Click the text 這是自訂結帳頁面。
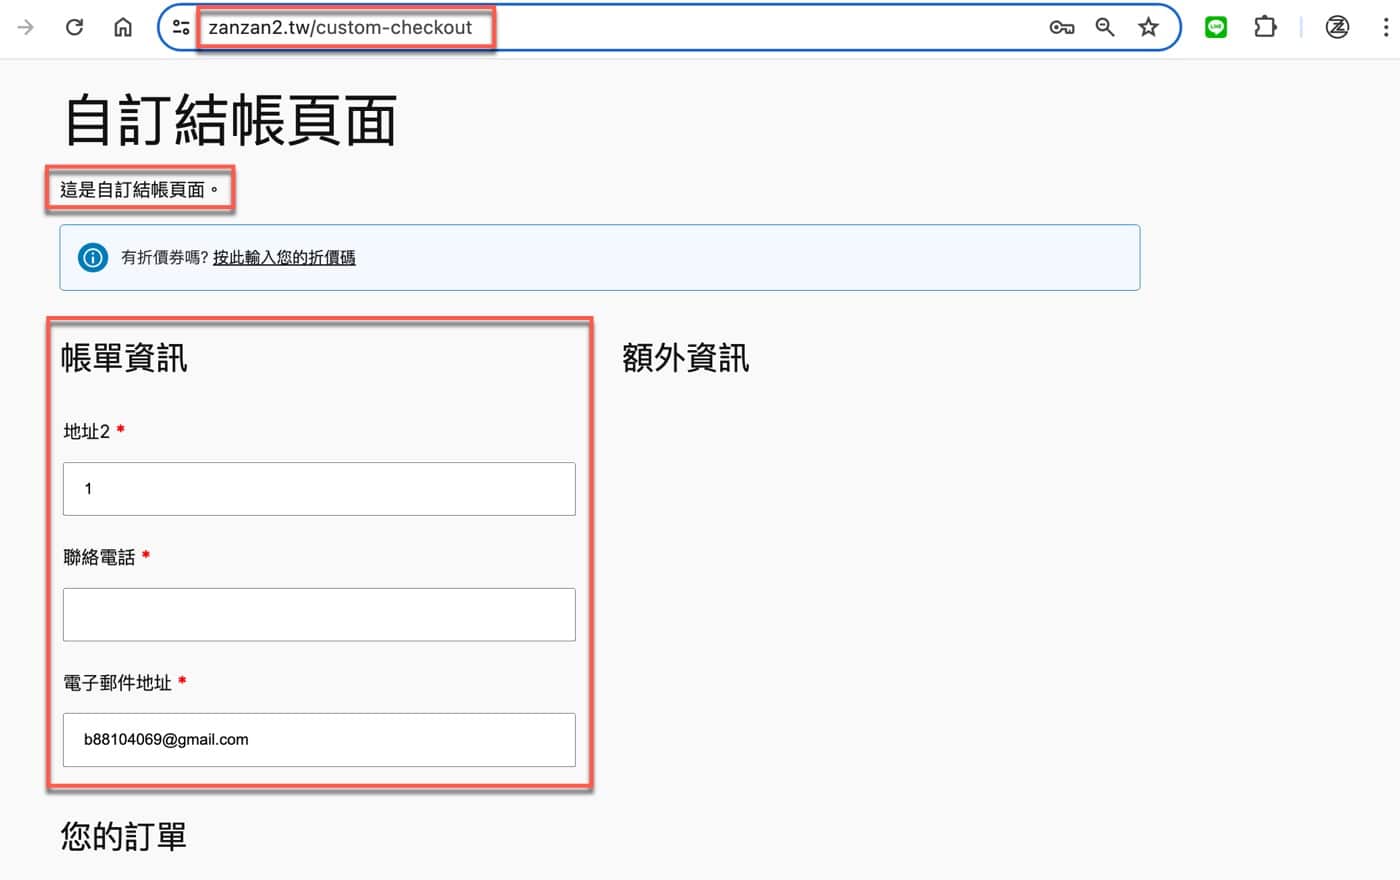The height and width of the screenshot is (880, 1400). (x=139, y=190)
